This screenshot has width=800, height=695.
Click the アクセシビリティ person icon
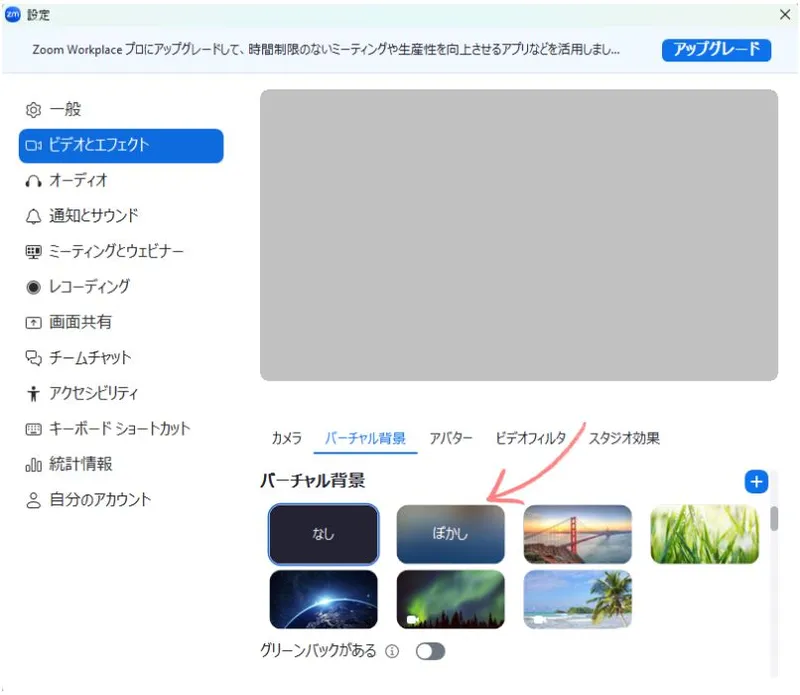click(33, 393)
